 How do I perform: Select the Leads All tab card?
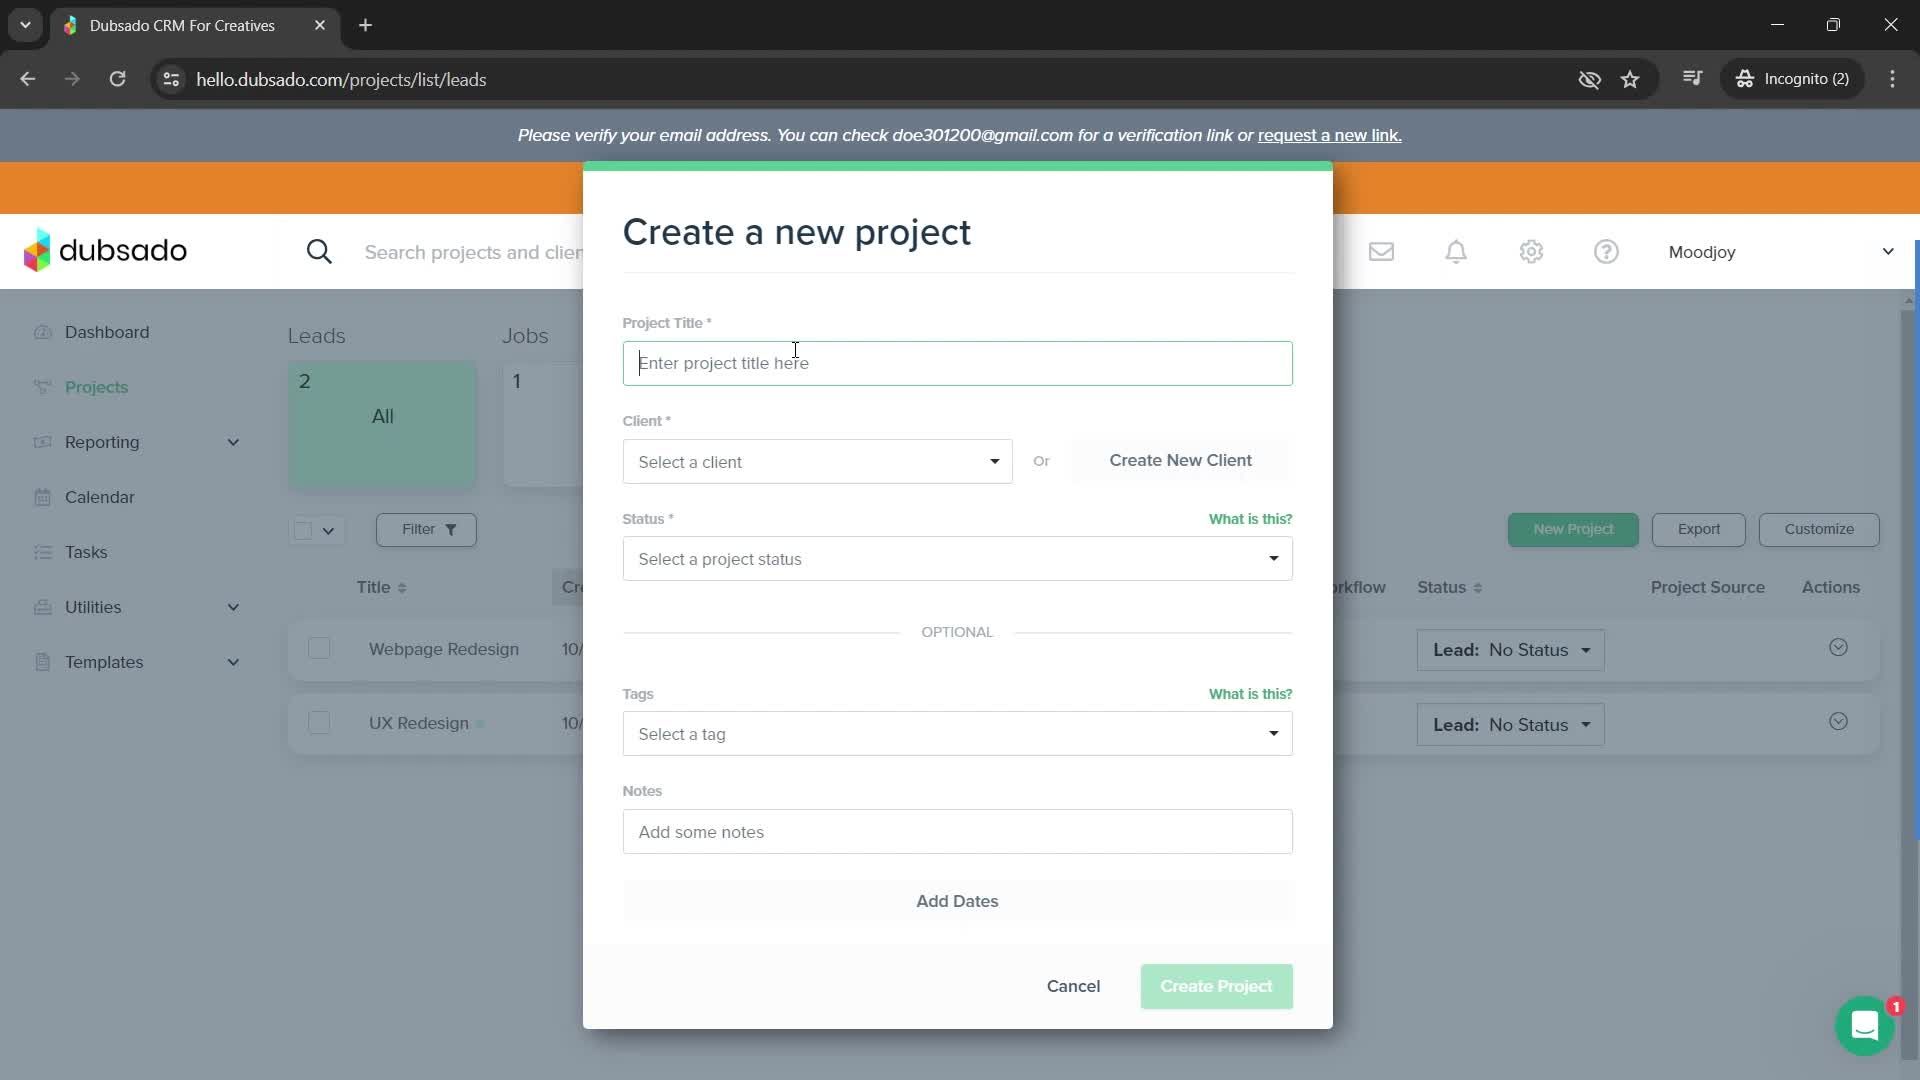382,424
